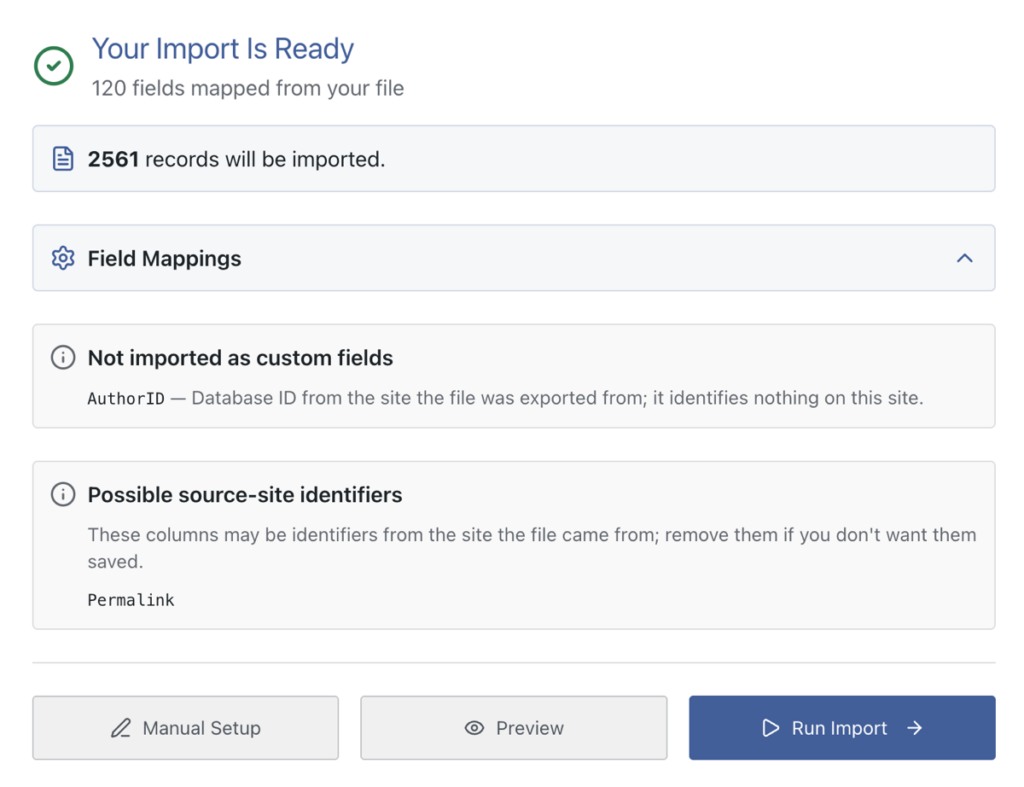Click info icon beside Possible source-site identifiers
This screenshot has height=787, width=1024.
[63, 494]
